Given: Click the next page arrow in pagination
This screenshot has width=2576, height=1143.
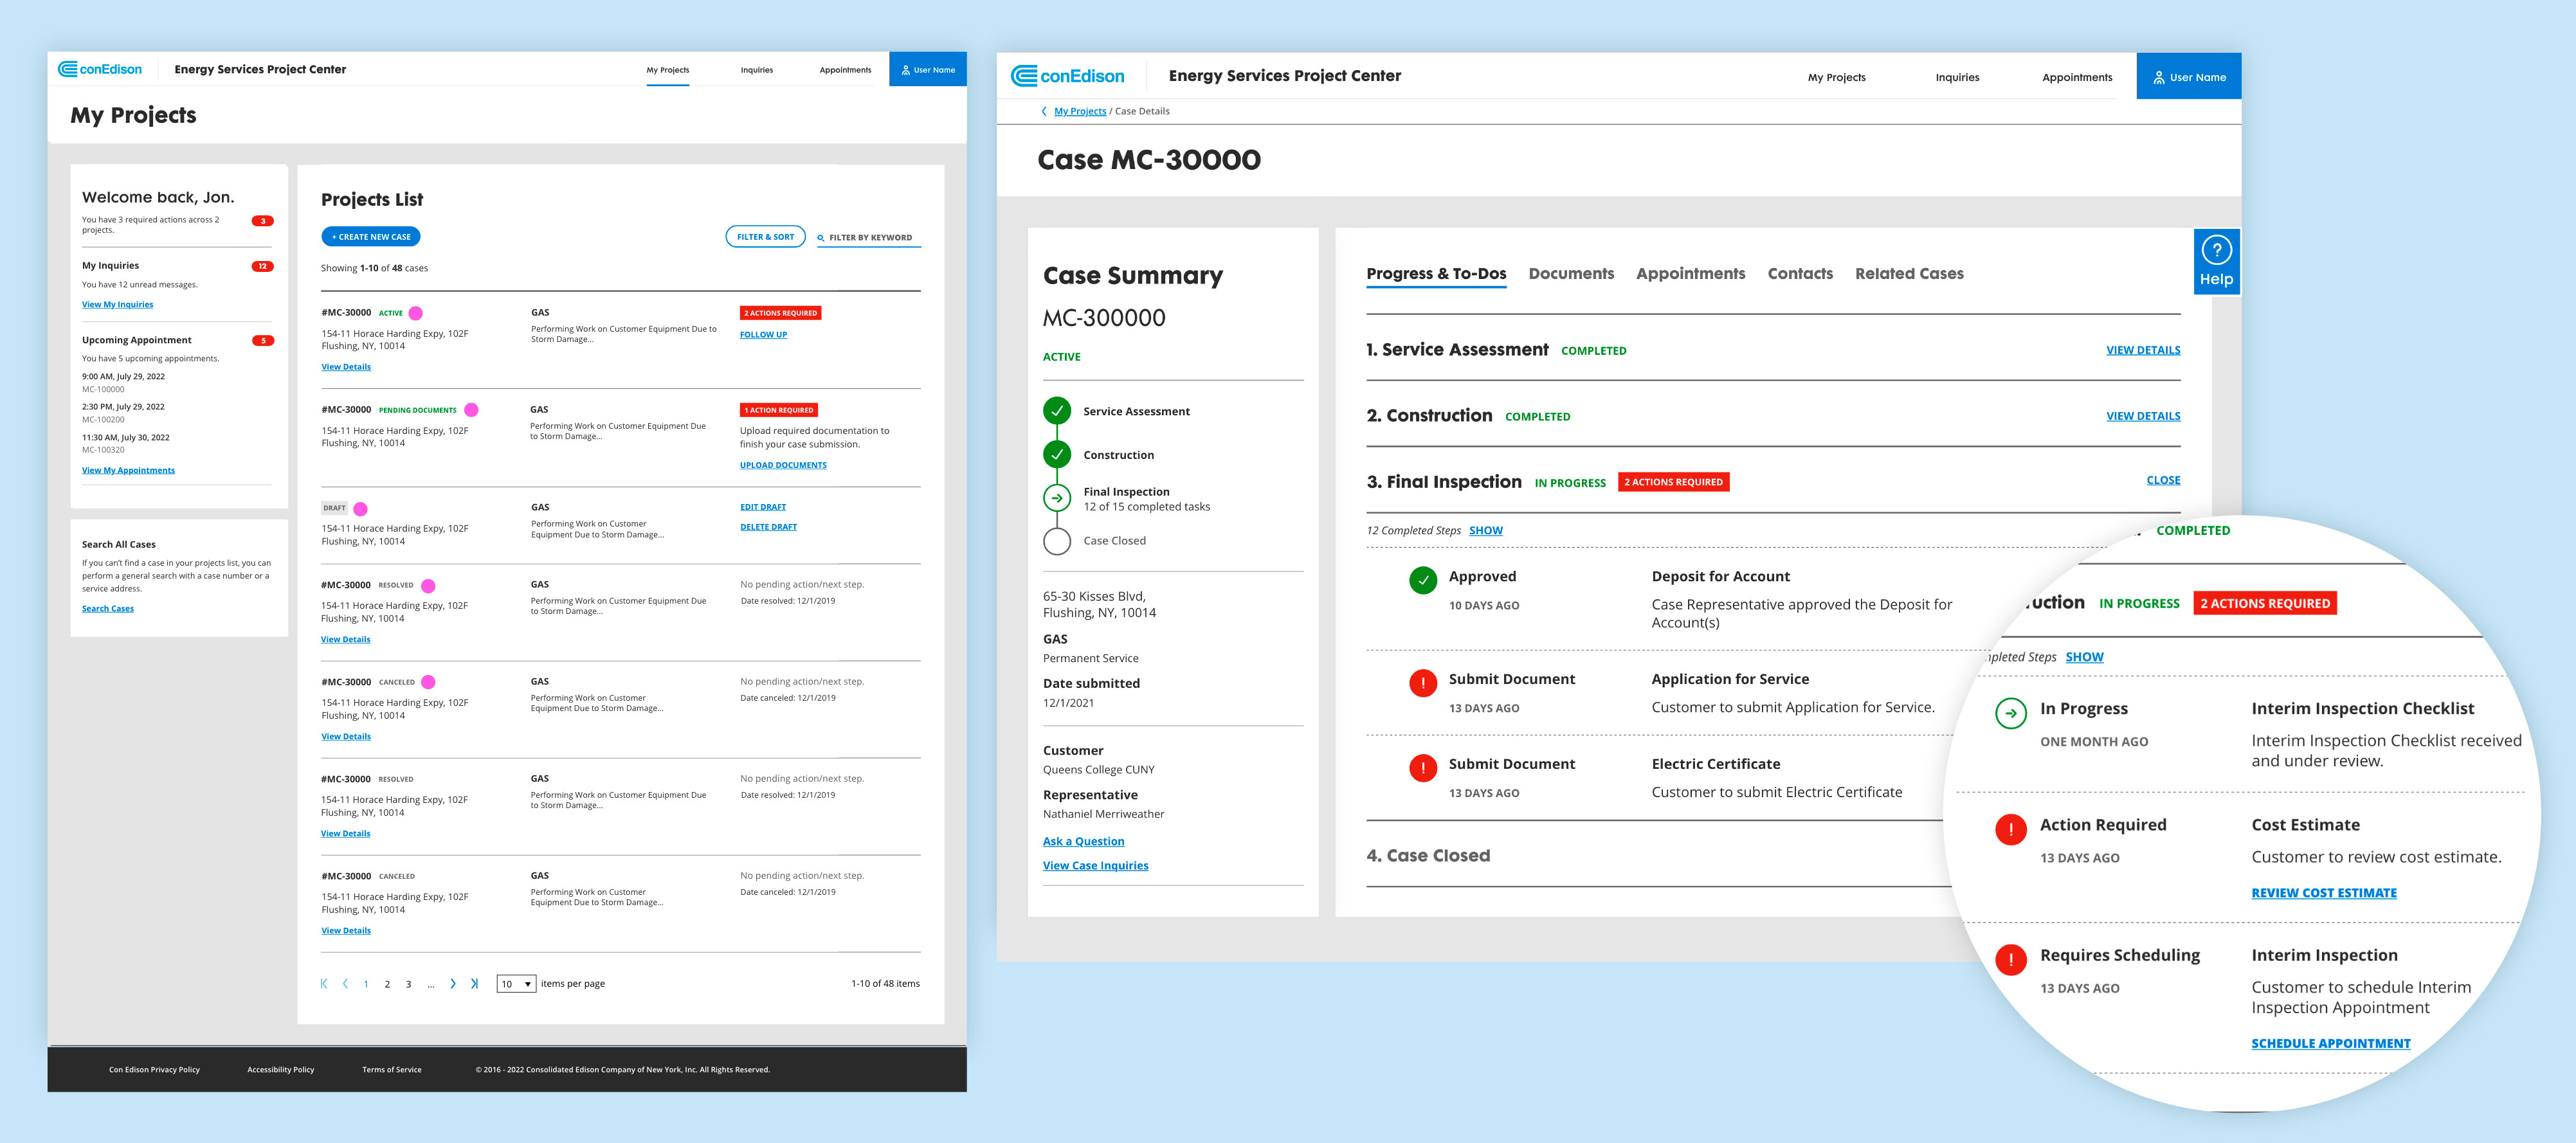Looking at the screenshot, I should (x=453, y=984).
